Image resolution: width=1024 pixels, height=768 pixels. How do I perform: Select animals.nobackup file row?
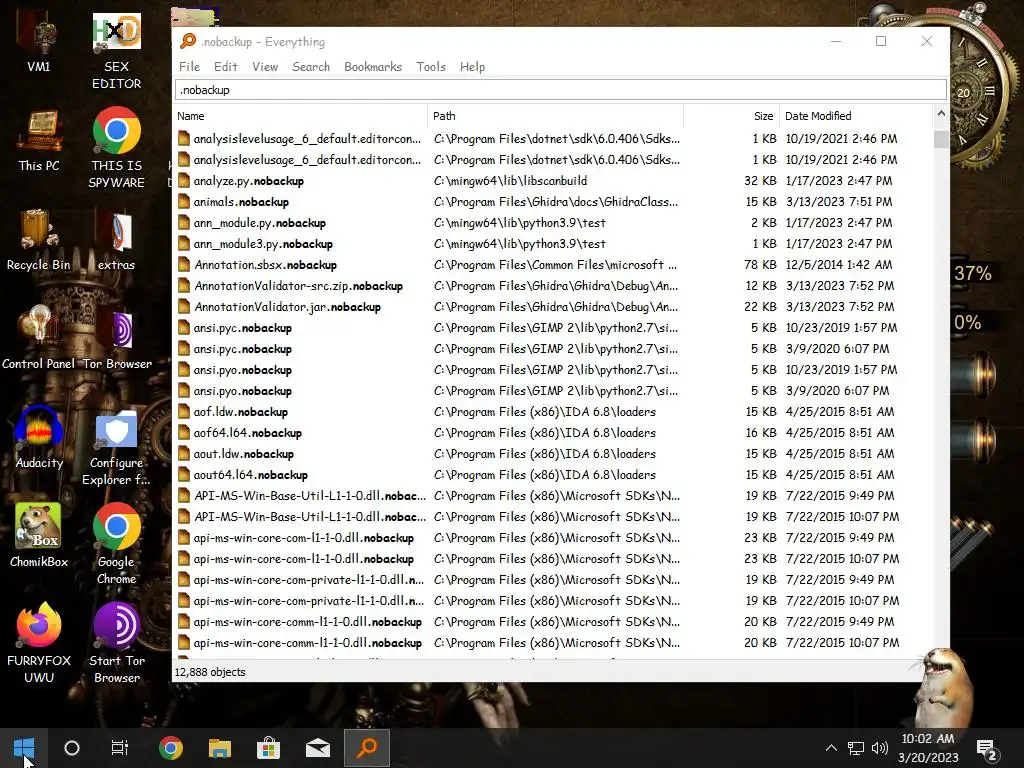click(x=553, y=202)
